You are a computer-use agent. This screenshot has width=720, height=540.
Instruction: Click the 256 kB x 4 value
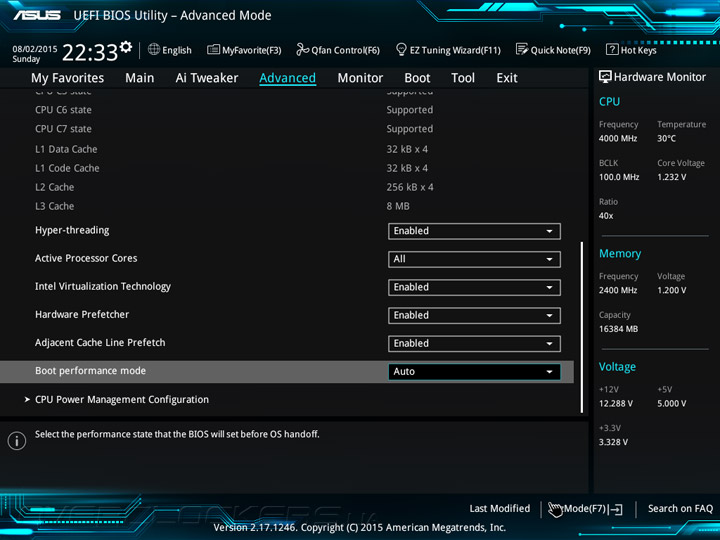coord(410,187)
